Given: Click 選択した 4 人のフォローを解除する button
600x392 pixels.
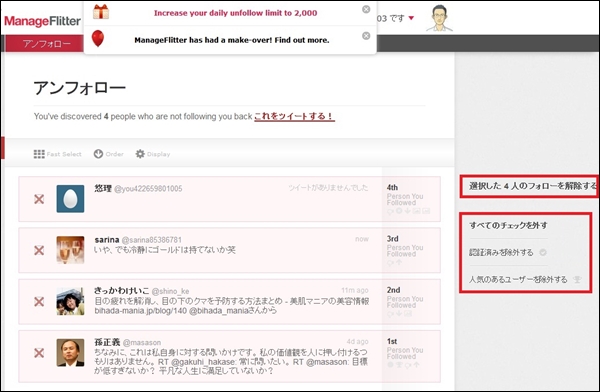Looking at the screenshot, I should (x=529, y=186).
